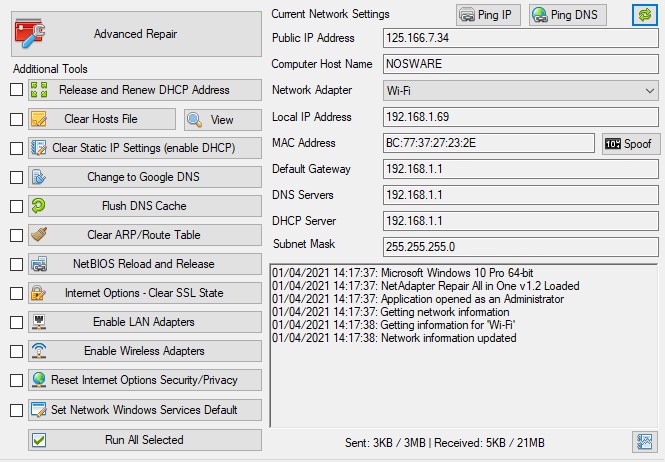Screen dimensions: 665x462
Task: Click the Additional Tools heading
Action: (50, 69)
